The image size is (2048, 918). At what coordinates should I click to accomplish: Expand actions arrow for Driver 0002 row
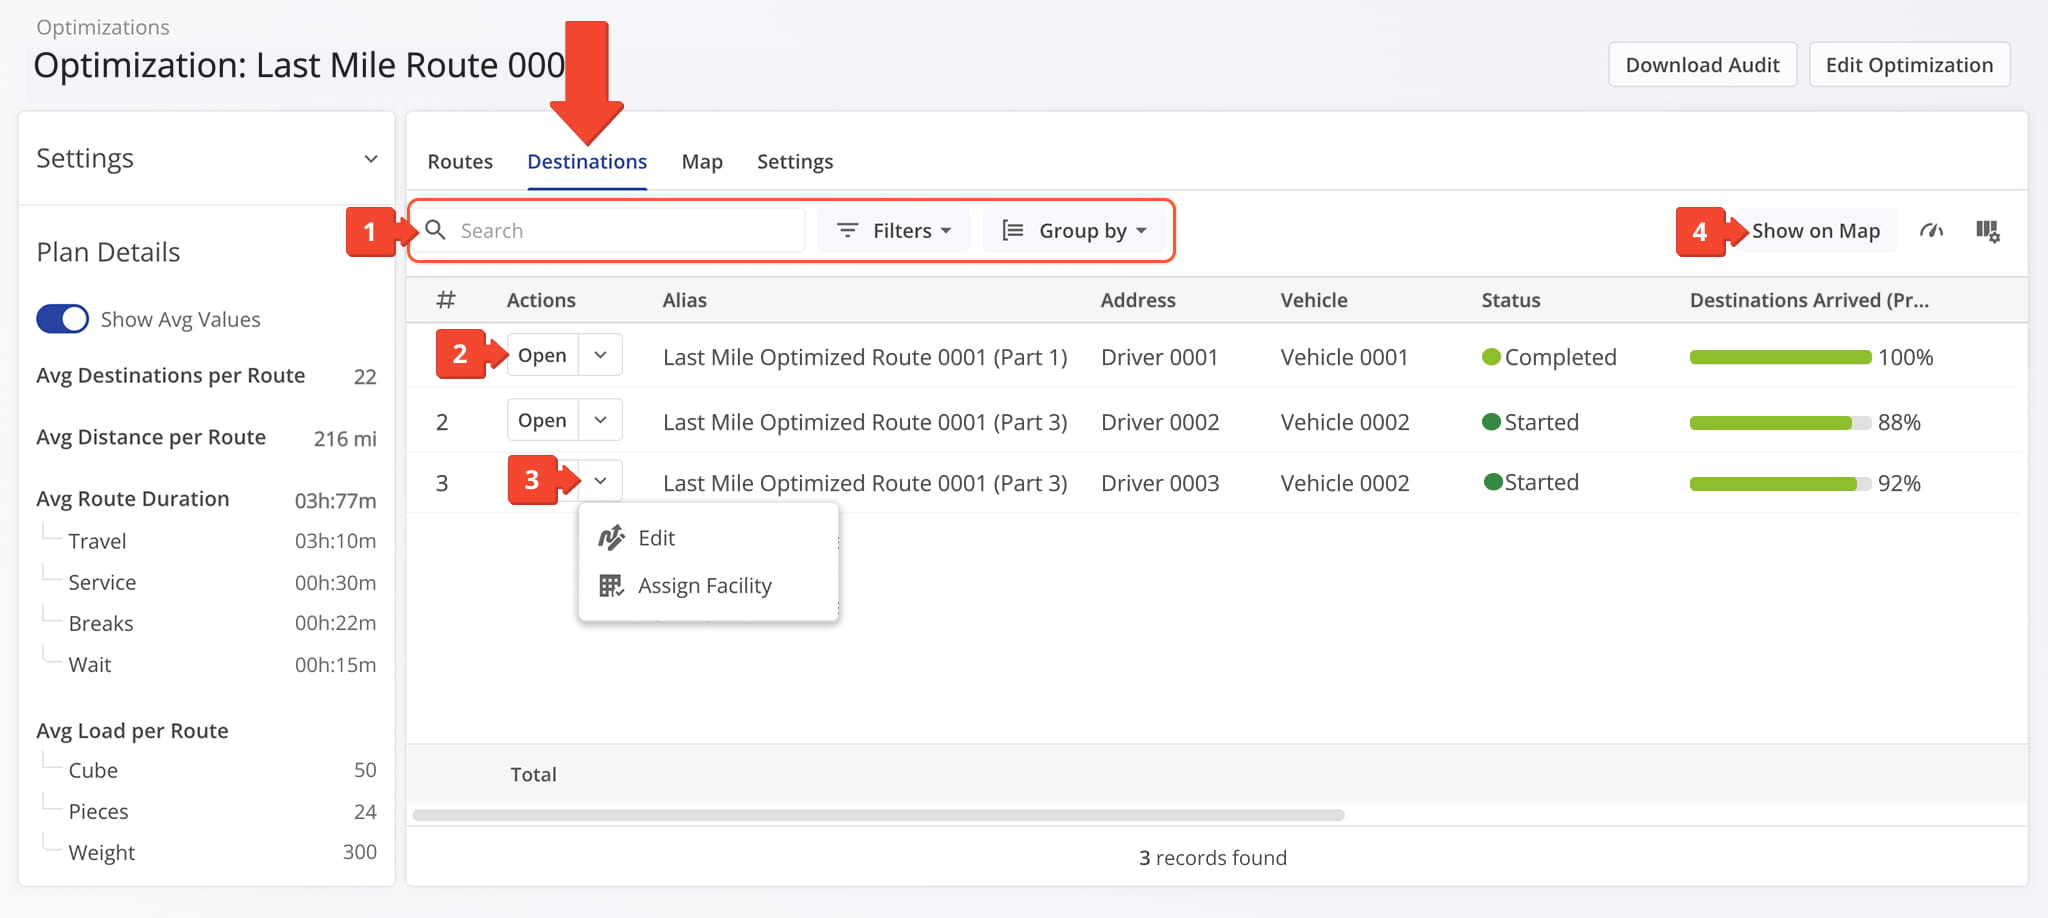point(600,420)
